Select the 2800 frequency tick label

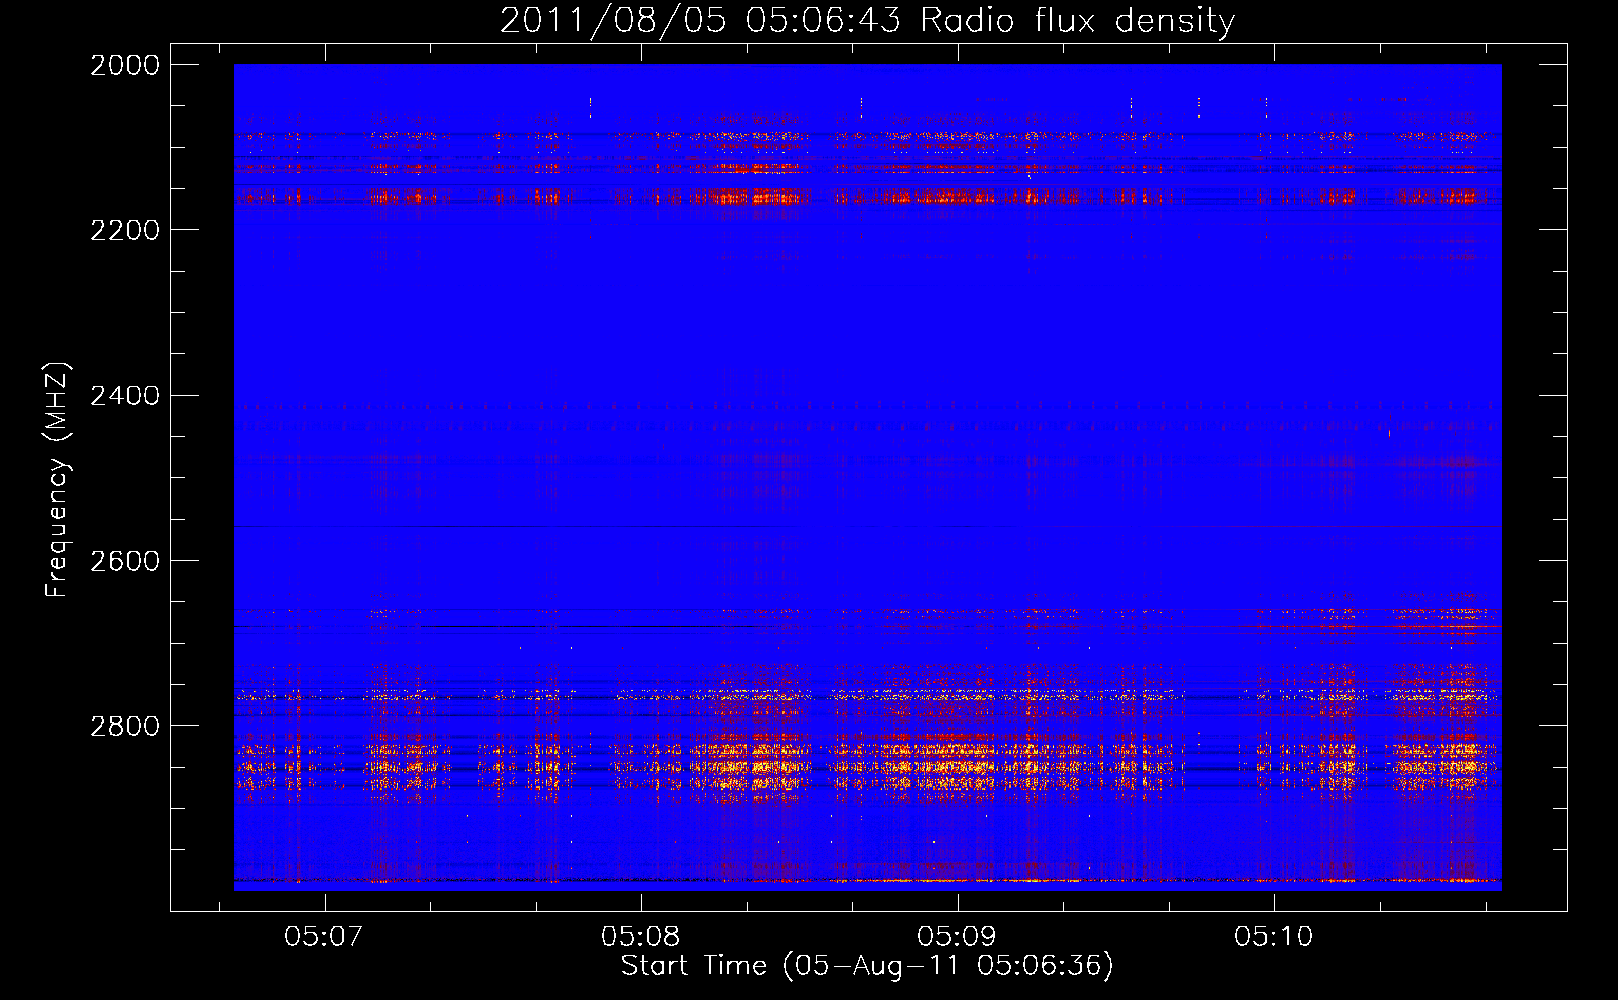point(125,726)
